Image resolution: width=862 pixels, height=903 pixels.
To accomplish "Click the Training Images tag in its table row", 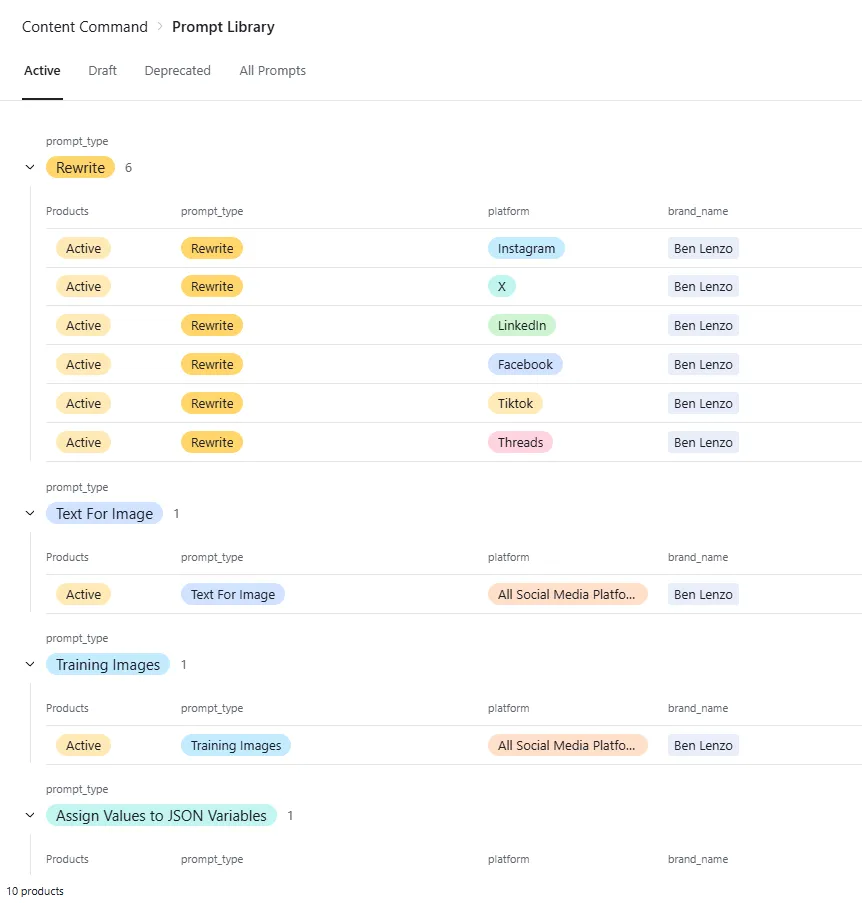I will 236,745.
